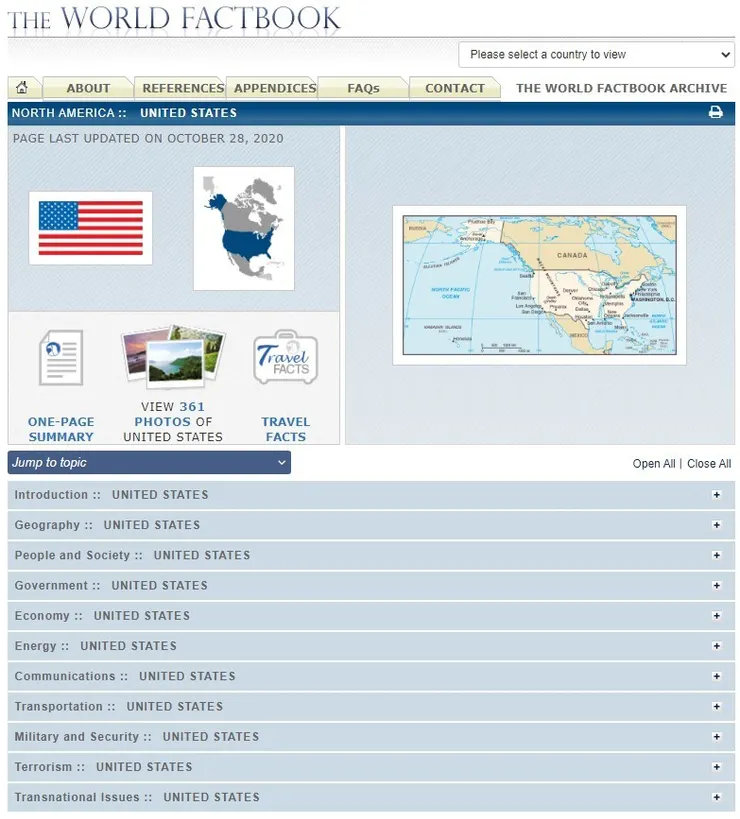Click the TRAVEL FACTS text link
Image resolution: width=740 pixels, height=819 pixels.
(286, 429)
